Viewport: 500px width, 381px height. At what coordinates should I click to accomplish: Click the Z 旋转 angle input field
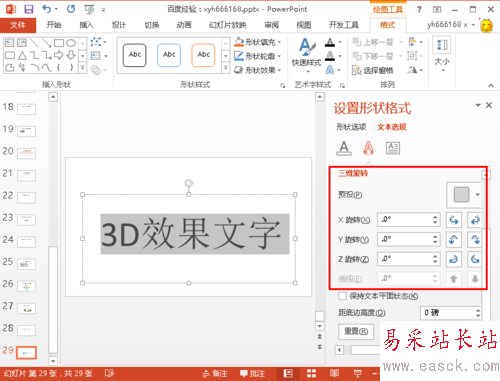coord(409,259)
